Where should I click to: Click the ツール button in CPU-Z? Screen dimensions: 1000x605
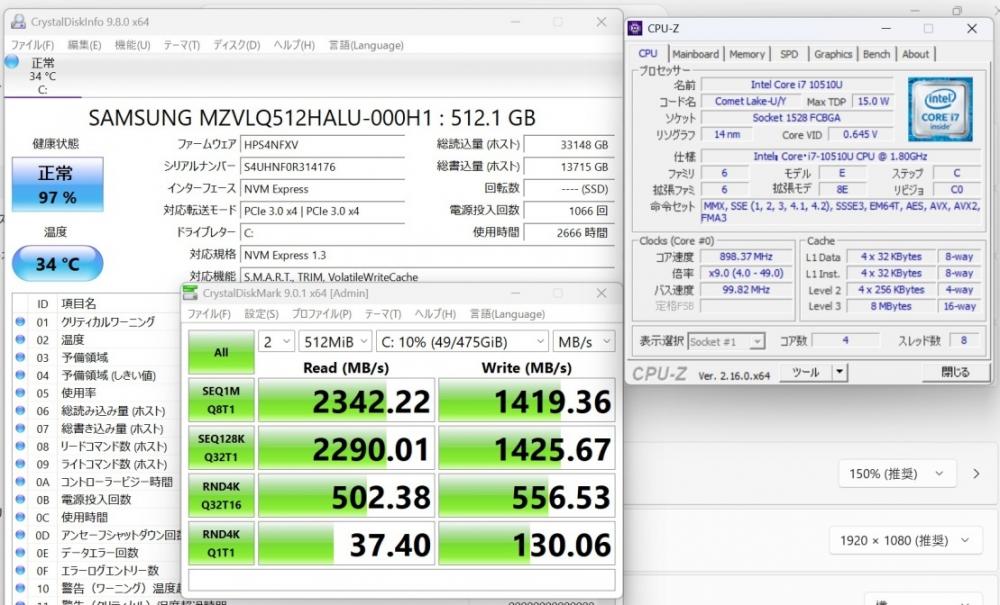click(805, 372)
